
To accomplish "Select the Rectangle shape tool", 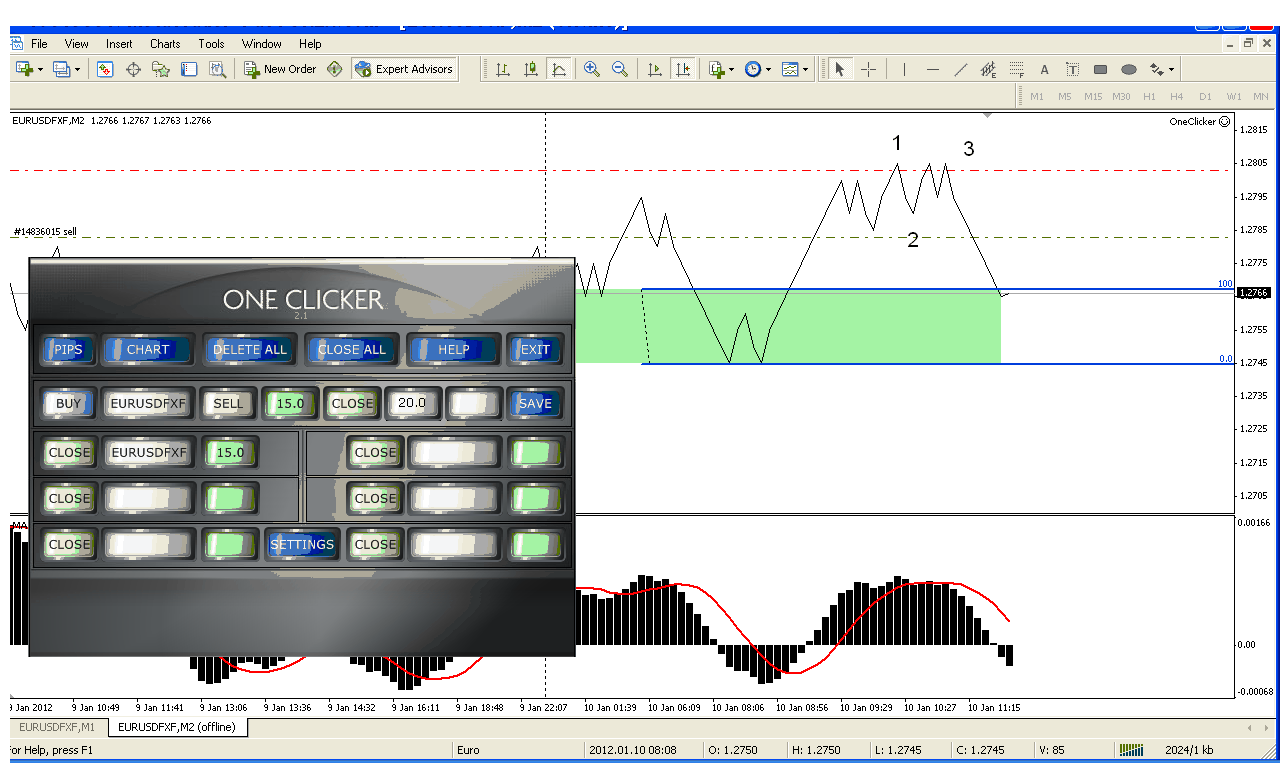I will (x=1100, y=69).
